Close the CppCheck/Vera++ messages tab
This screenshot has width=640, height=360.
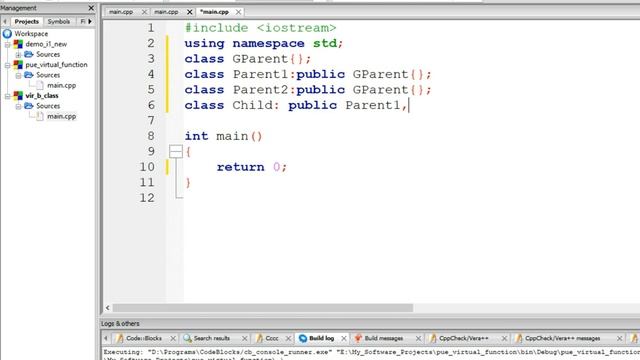coord(619,338)
